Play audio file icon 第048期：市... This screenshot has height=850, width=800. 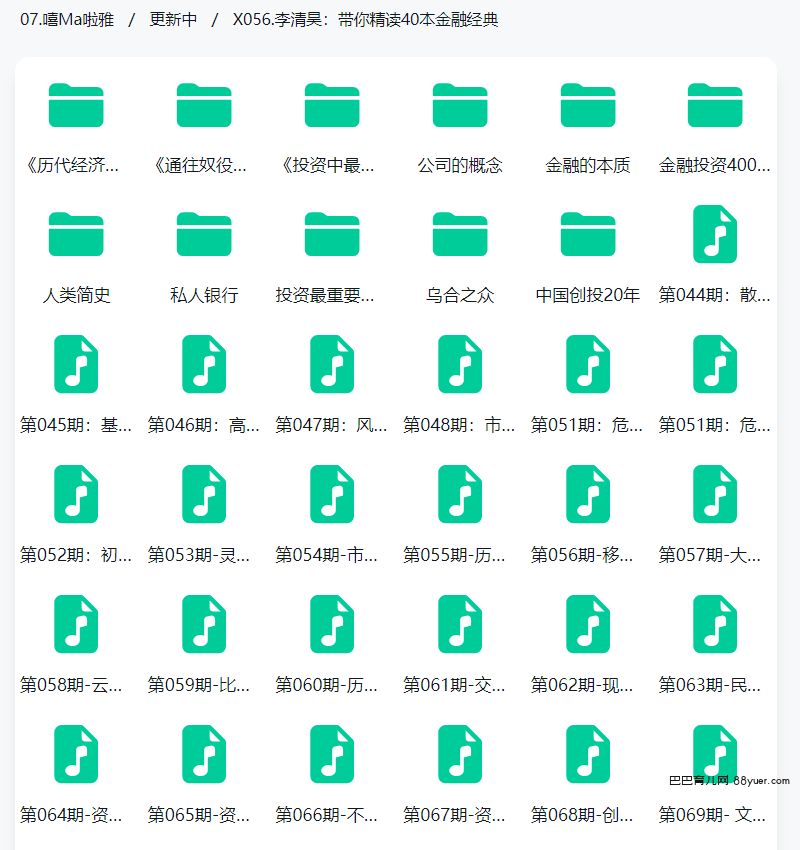tap(460, 364)
